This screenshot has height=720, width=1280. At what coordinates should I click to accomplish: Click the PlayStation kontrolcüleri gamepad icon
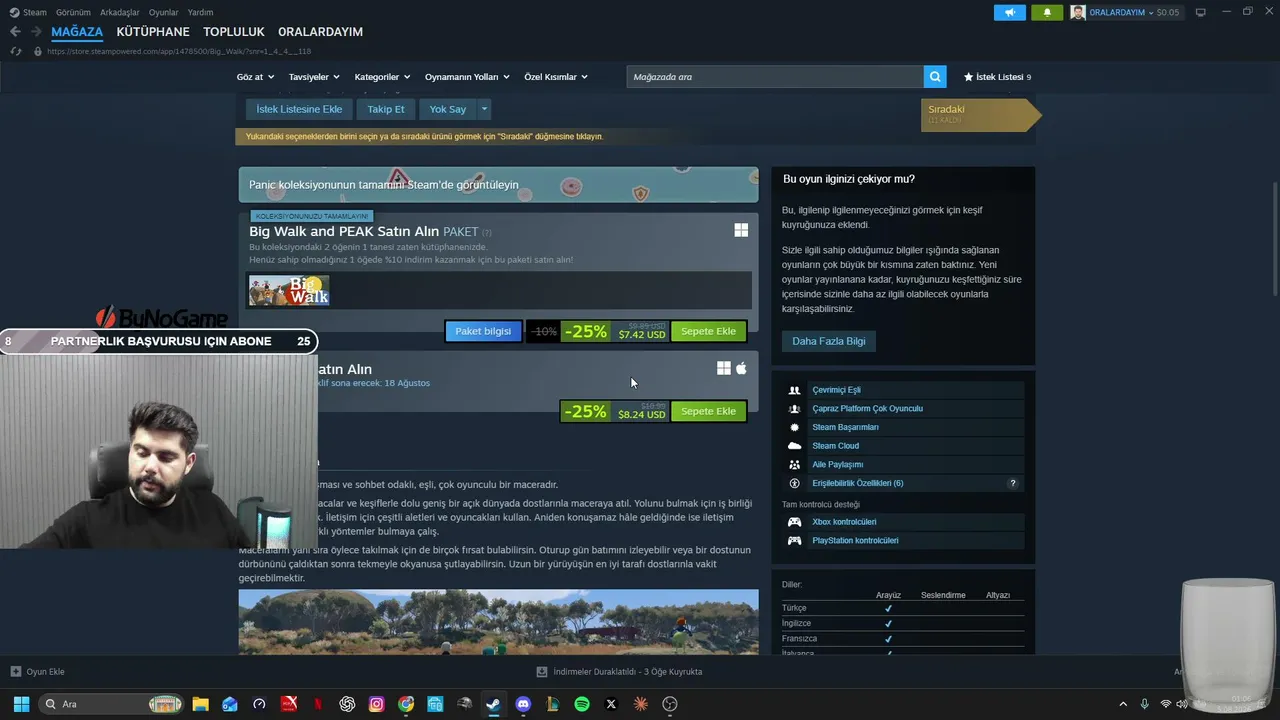794,541
